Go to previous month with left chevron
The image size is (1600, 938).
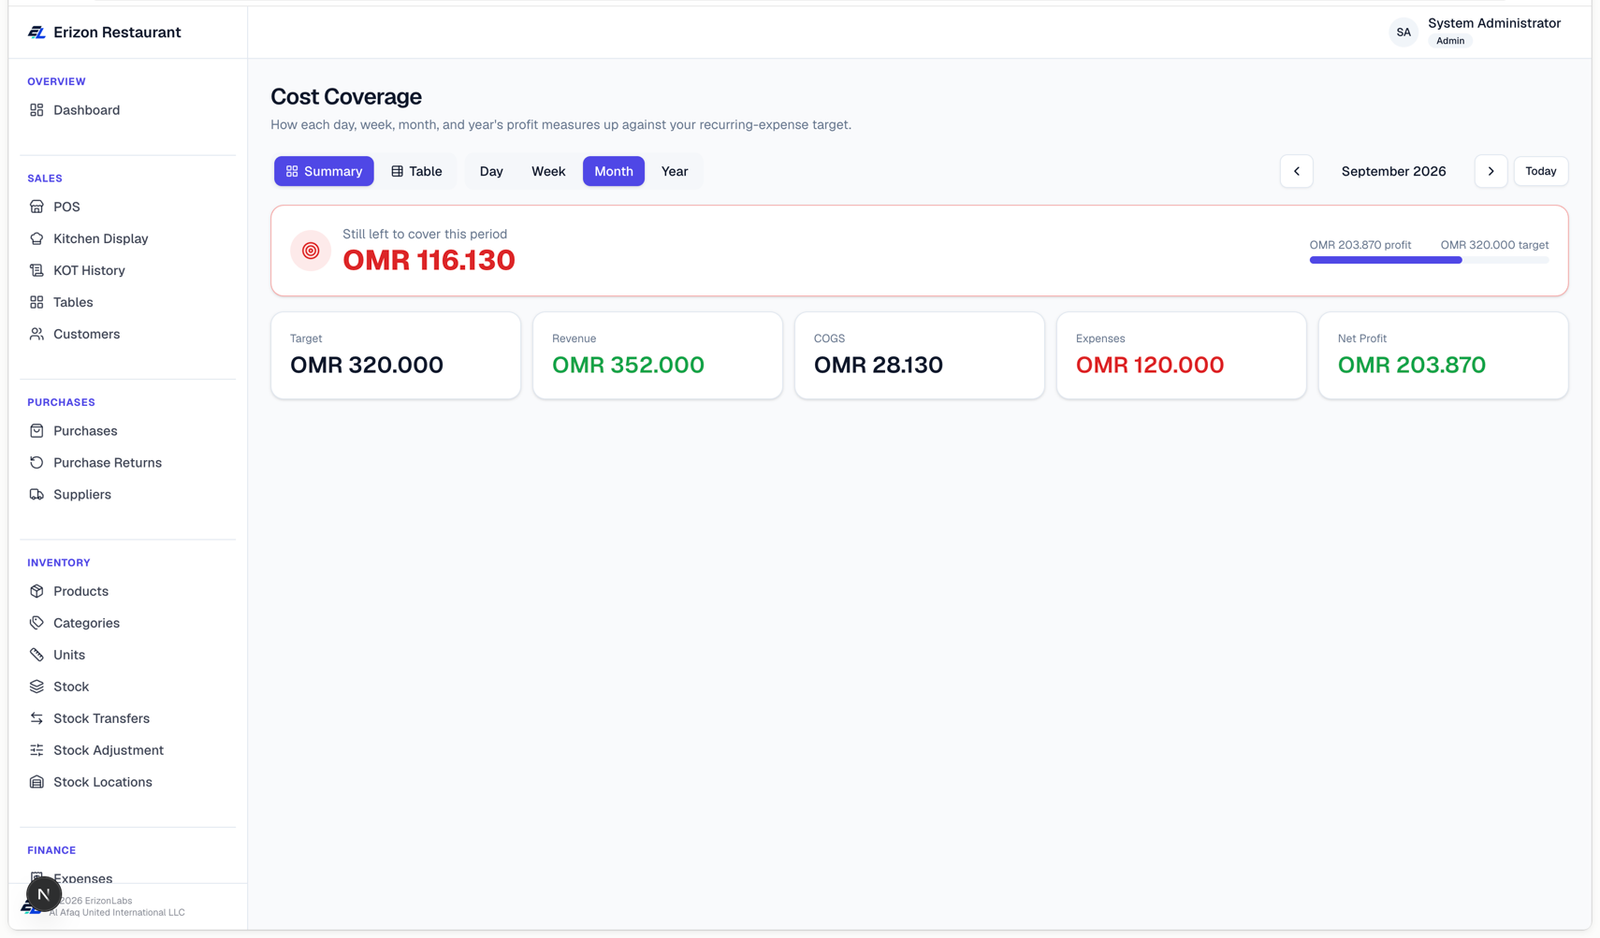1297,171
